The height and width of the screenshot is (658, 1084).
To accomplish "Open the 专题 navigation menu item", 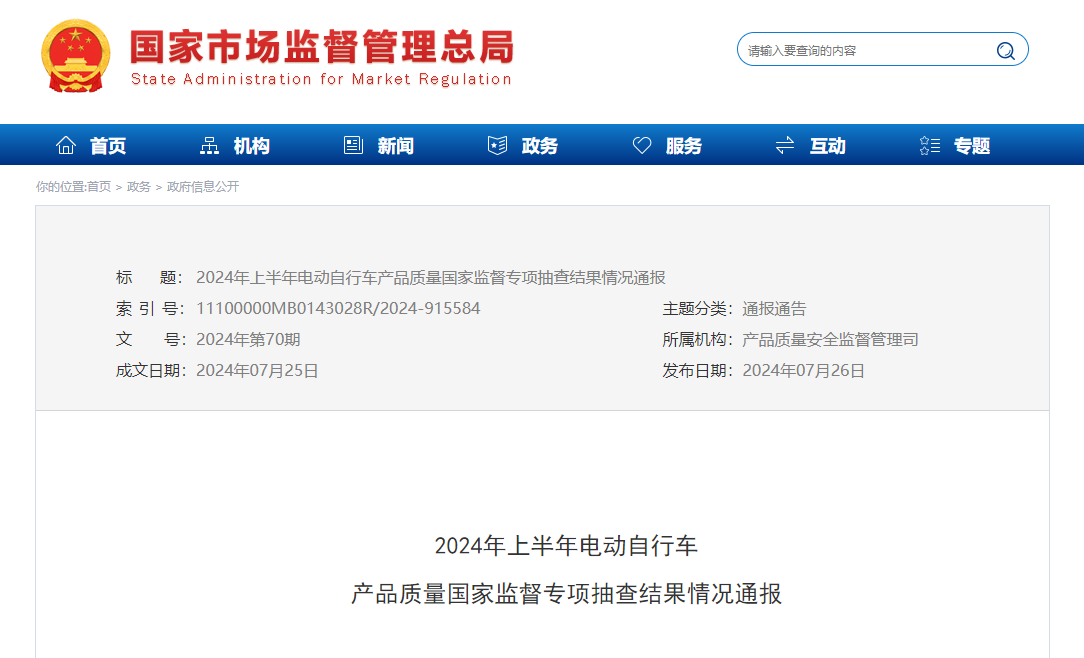I will coord(972,146).
